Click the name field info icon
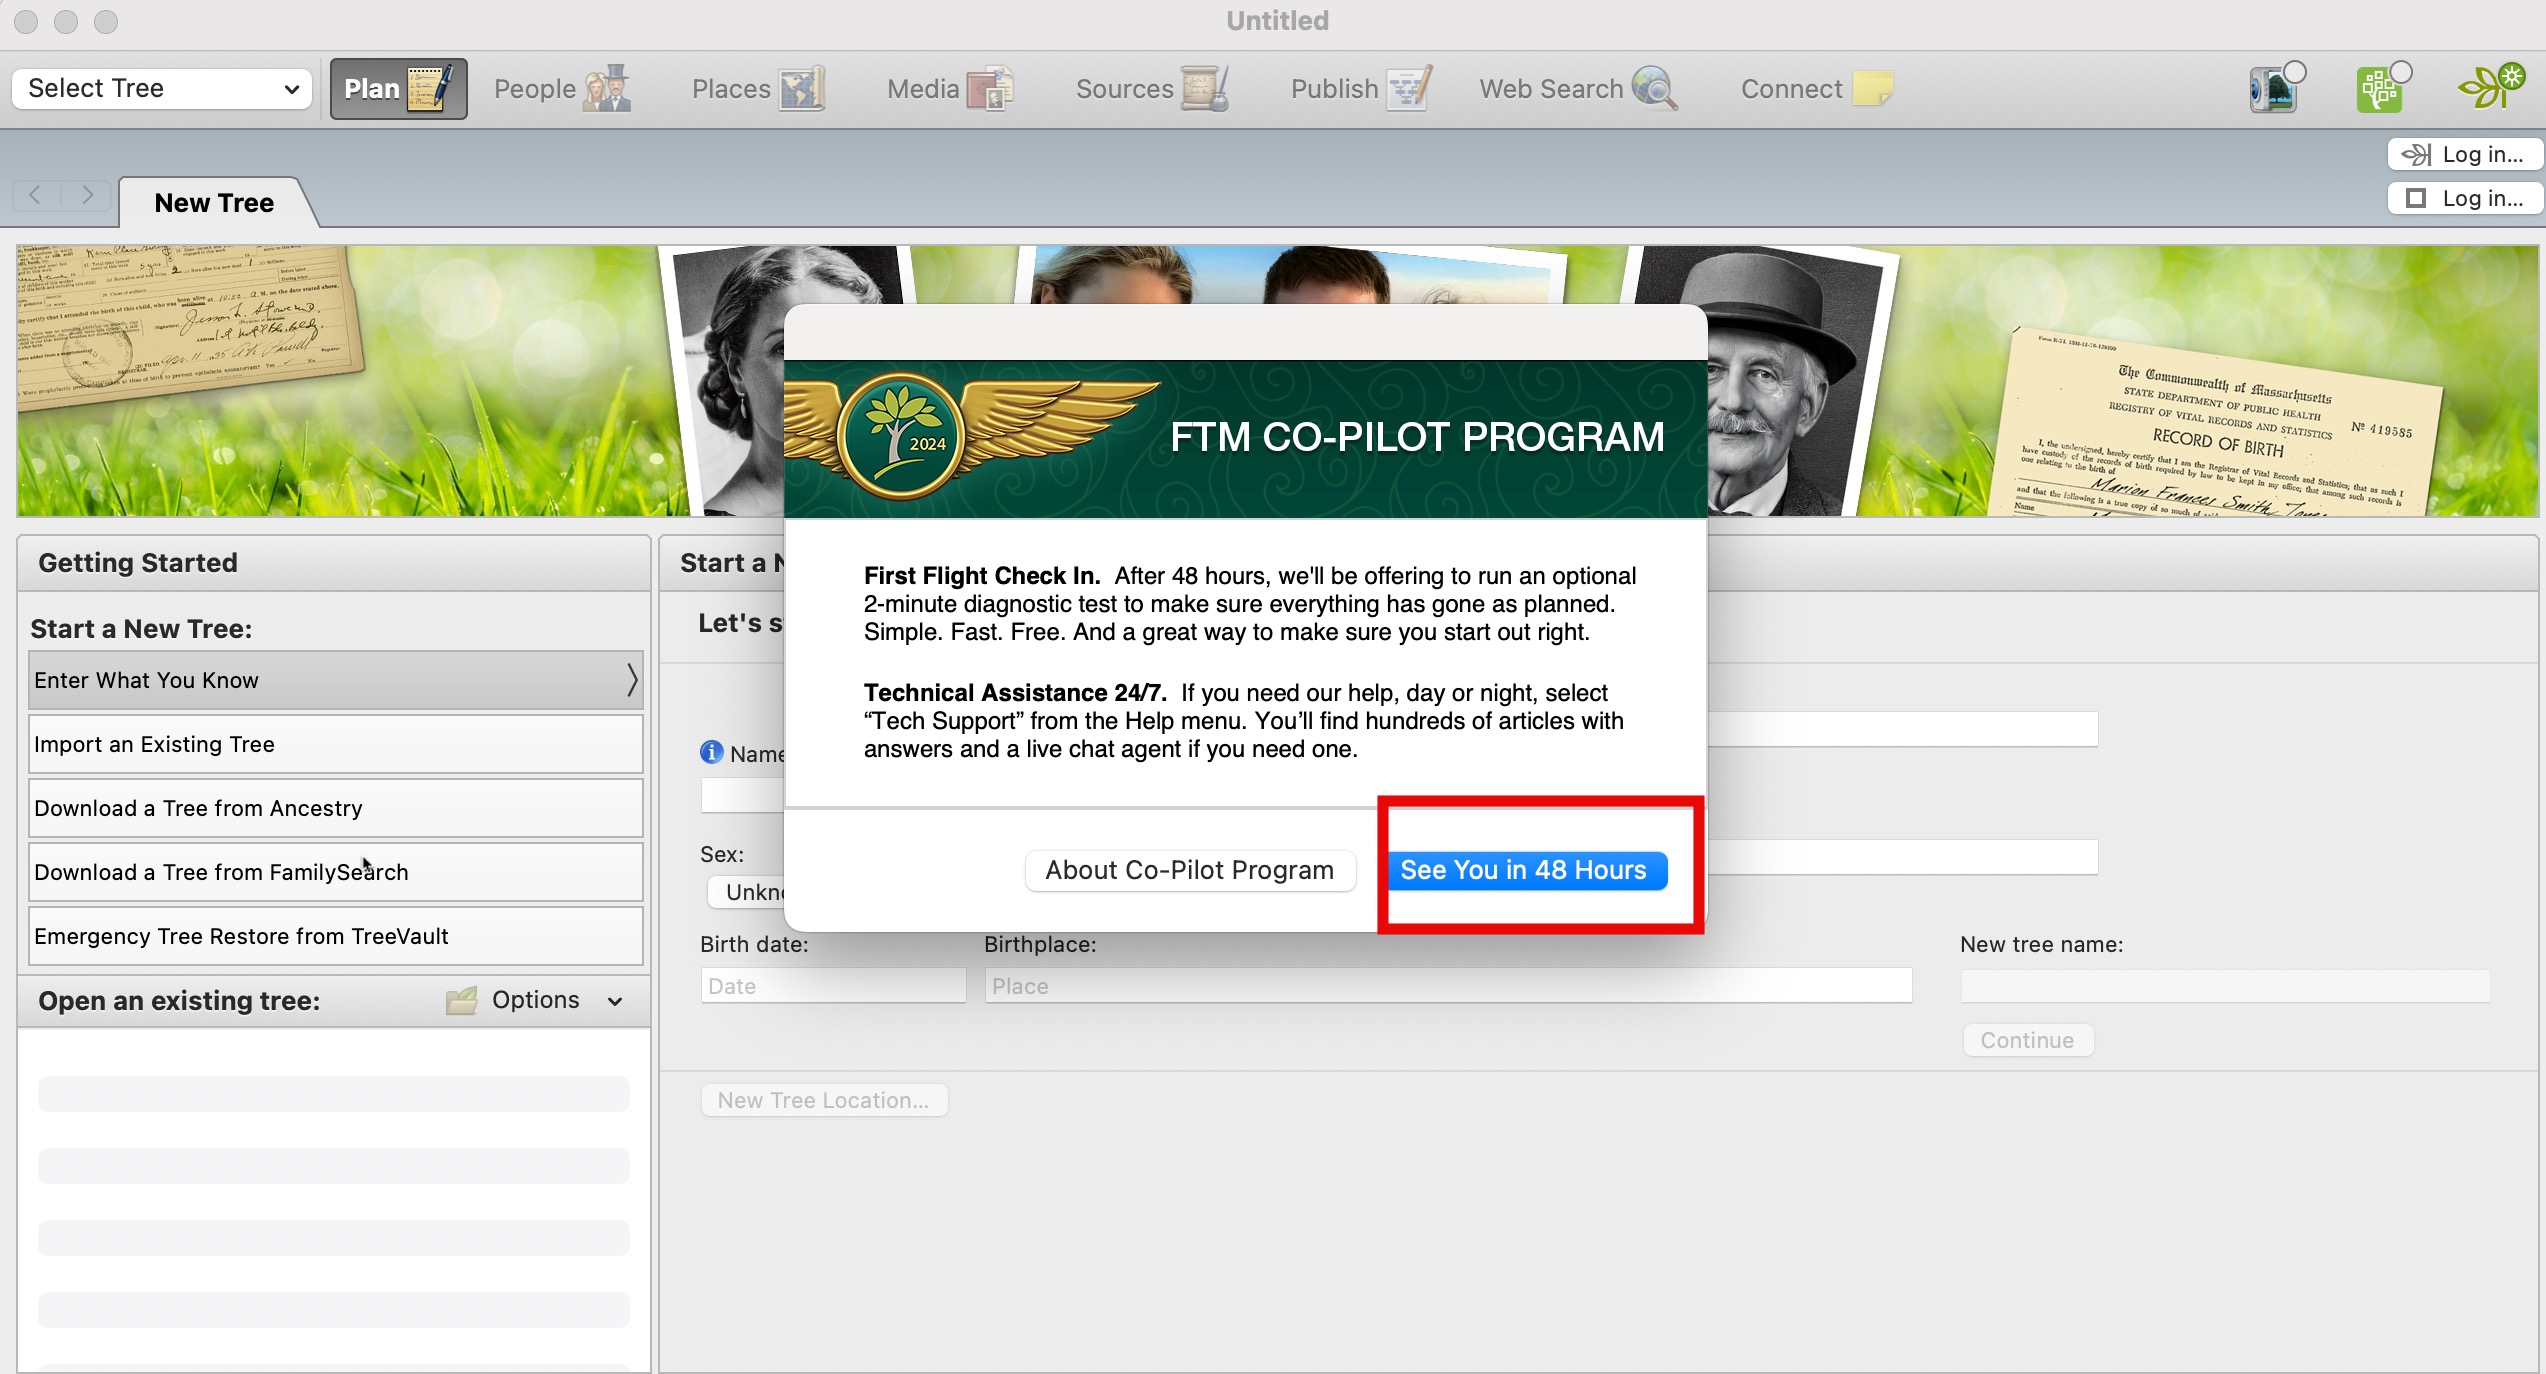The image size is (2546, 1374). tap(711, 752)
